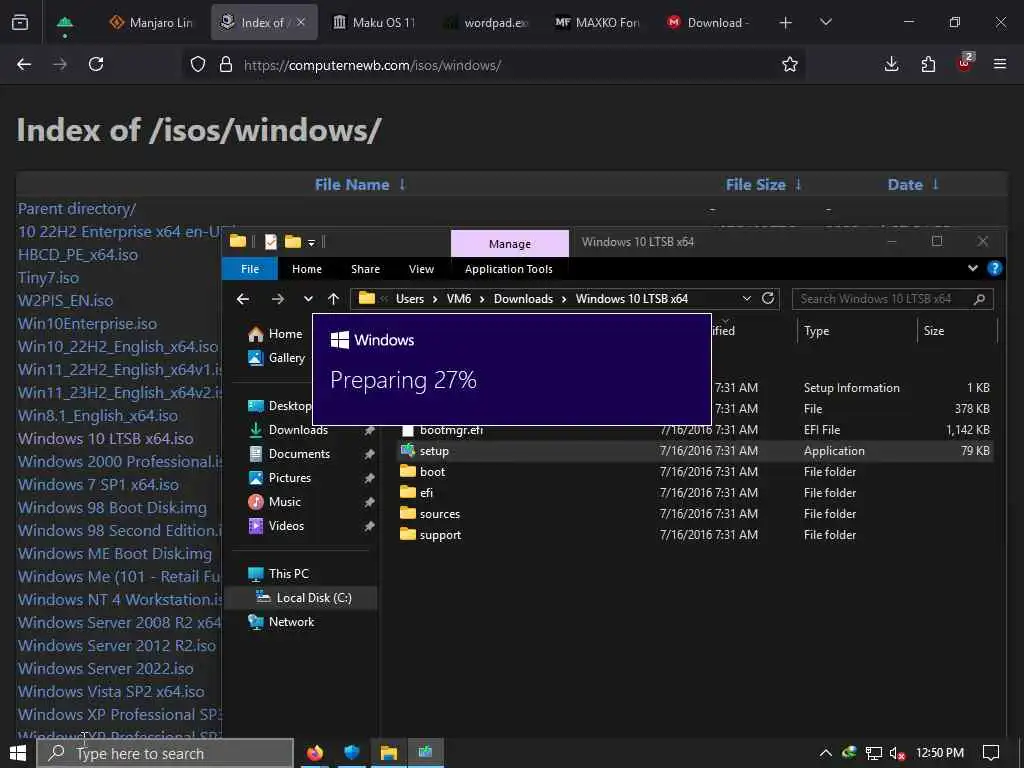
Task: Sort the listing by Date
Action: pos(912,185)
